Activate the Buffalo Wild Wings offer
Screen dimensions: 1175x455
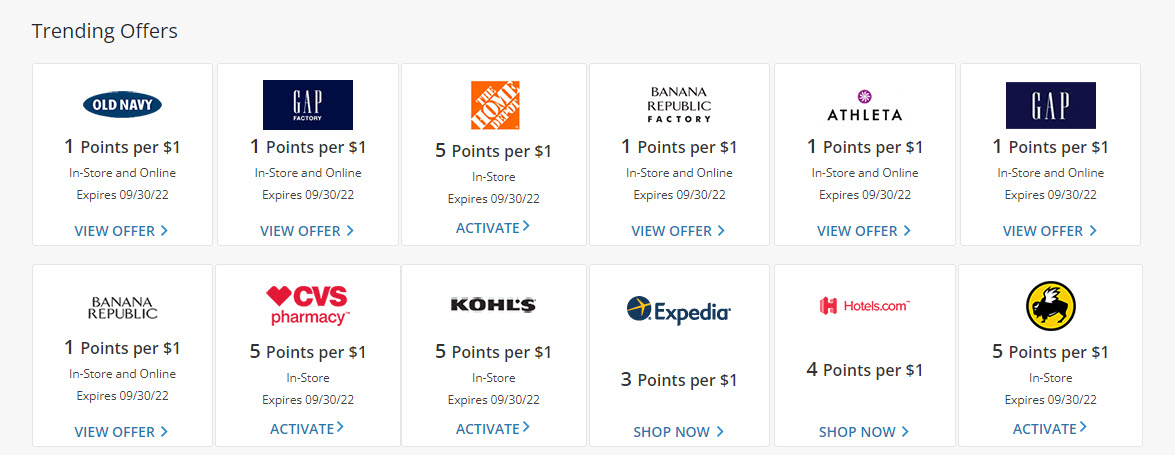coord(1050,429)
